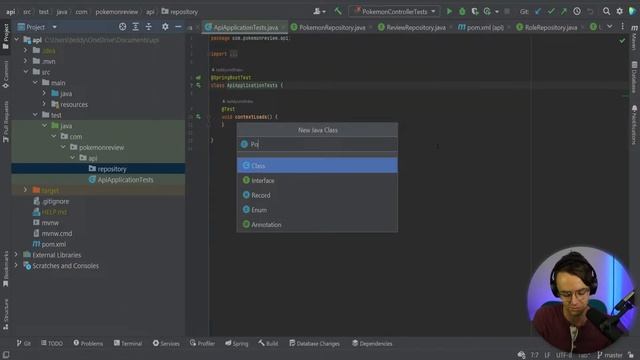Open the Commit tool window on left edge

(6, 74)
